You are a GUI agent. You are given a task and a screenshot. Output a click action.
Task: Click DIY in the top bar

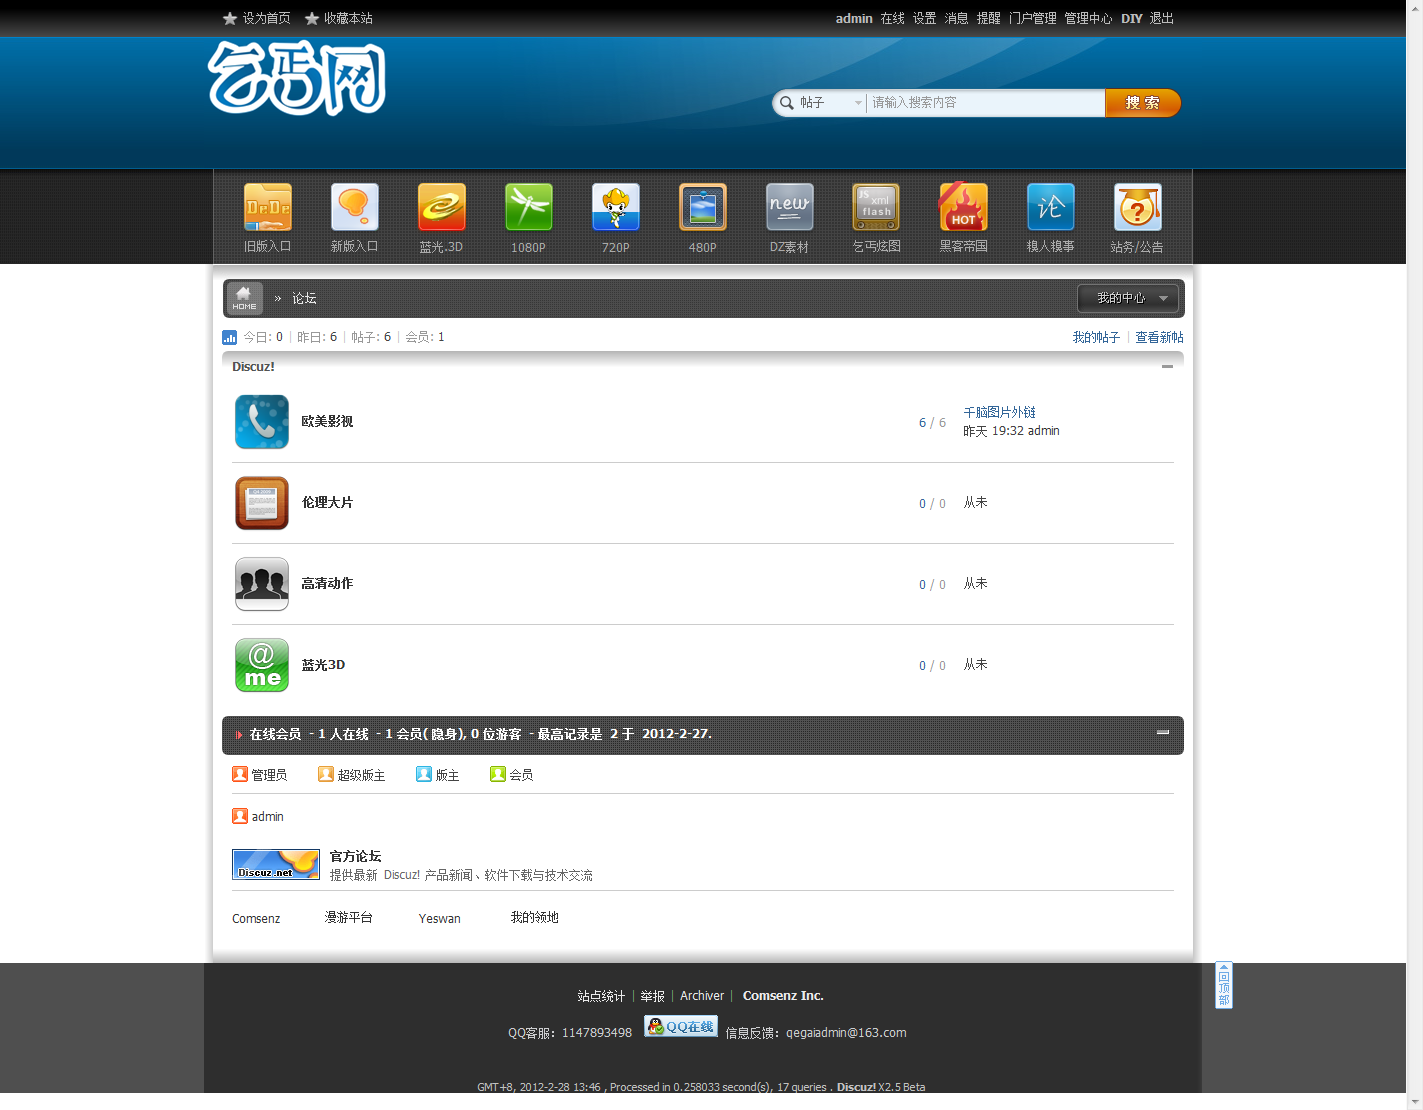[x=1132, y=18]
